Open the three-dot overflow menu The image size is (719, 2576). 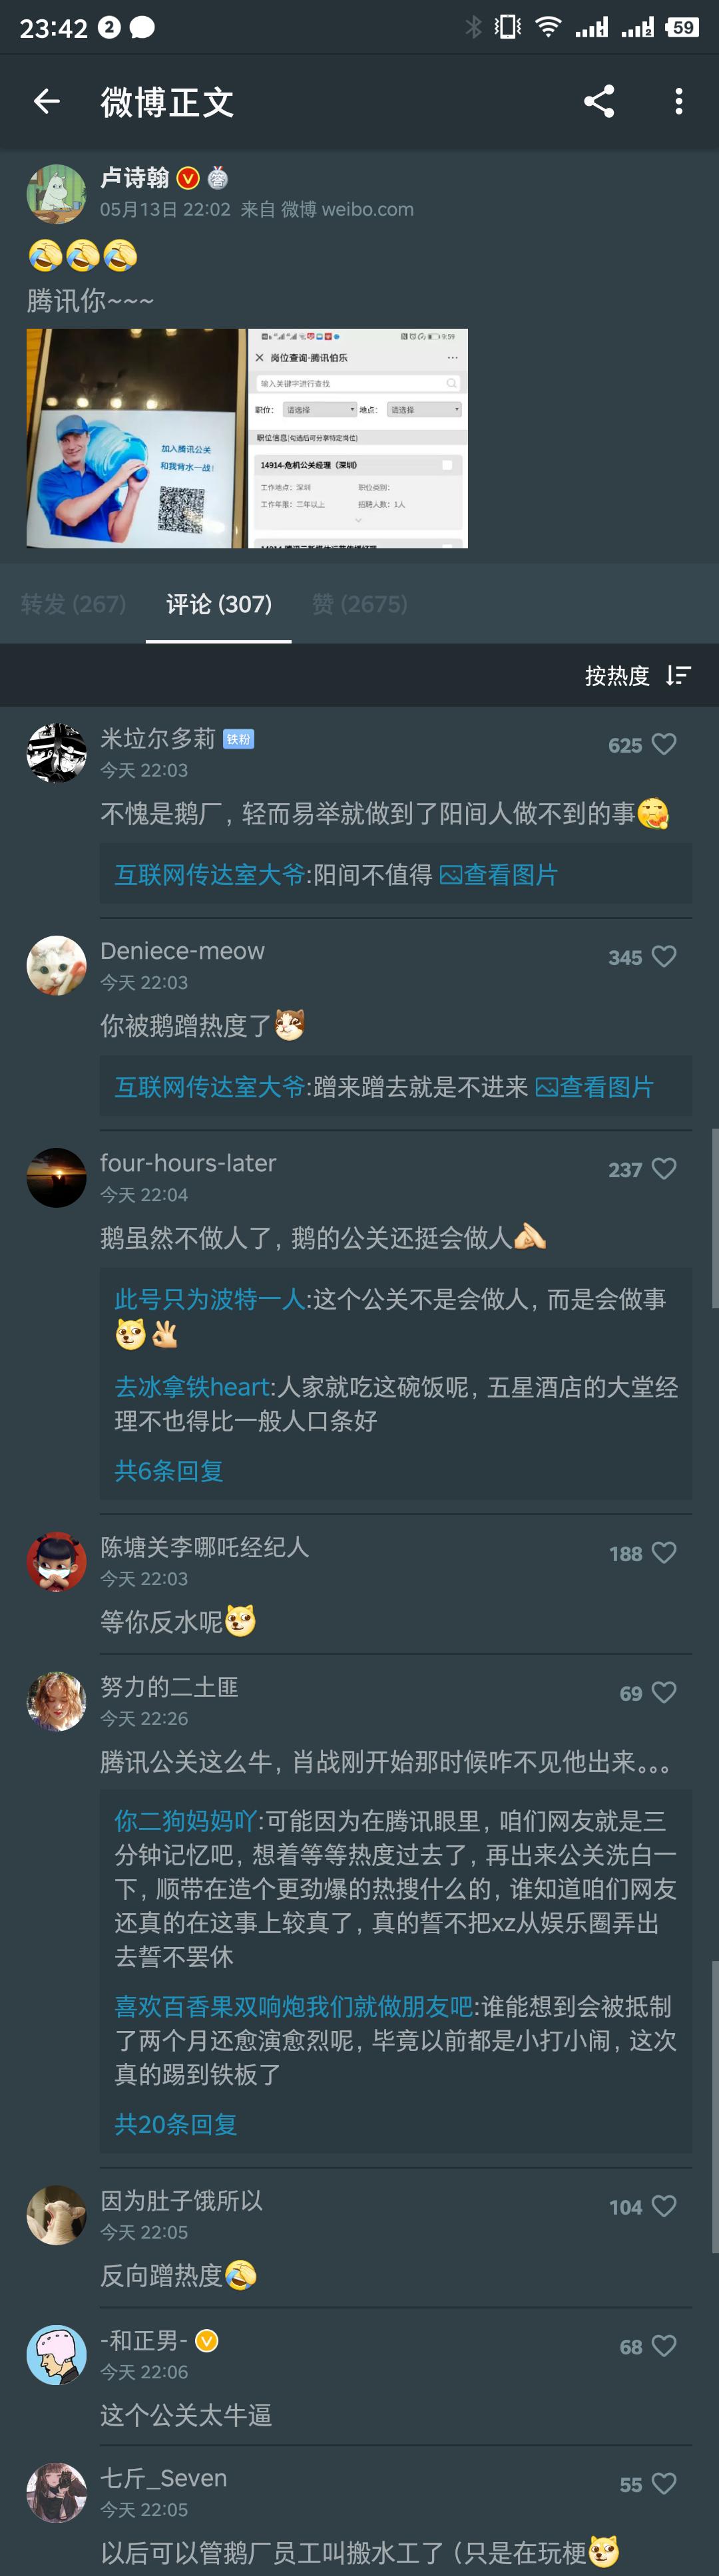pyautogui.click(x=678, y=101)
